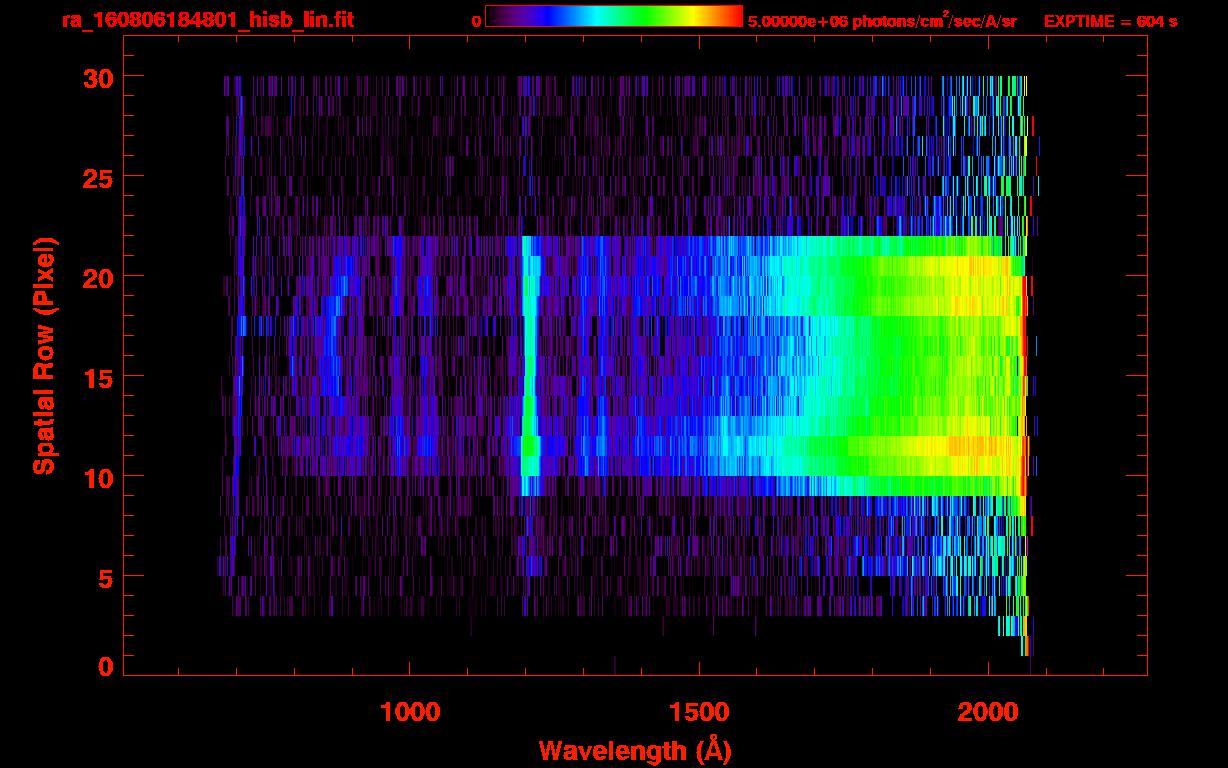
Task: Click the file name ra_160806184801_hisb_lin.fit
Action: click(206, 19)
